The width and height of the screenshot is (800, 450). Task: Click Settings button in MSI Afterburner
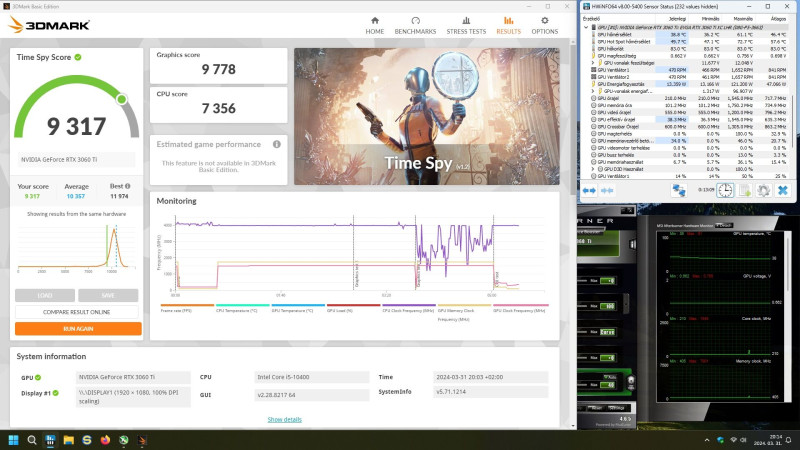(617, 408)
